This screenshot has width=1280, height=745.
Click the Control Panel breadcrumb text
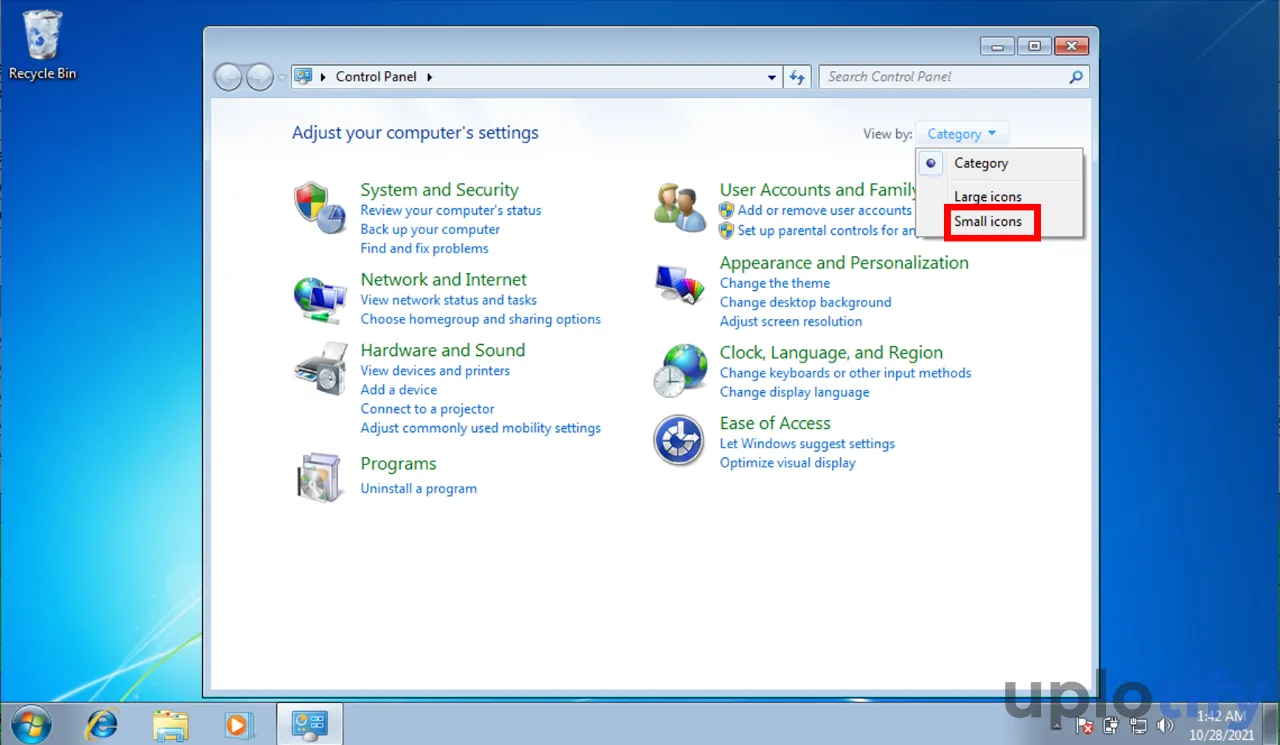tap(376, 77)
